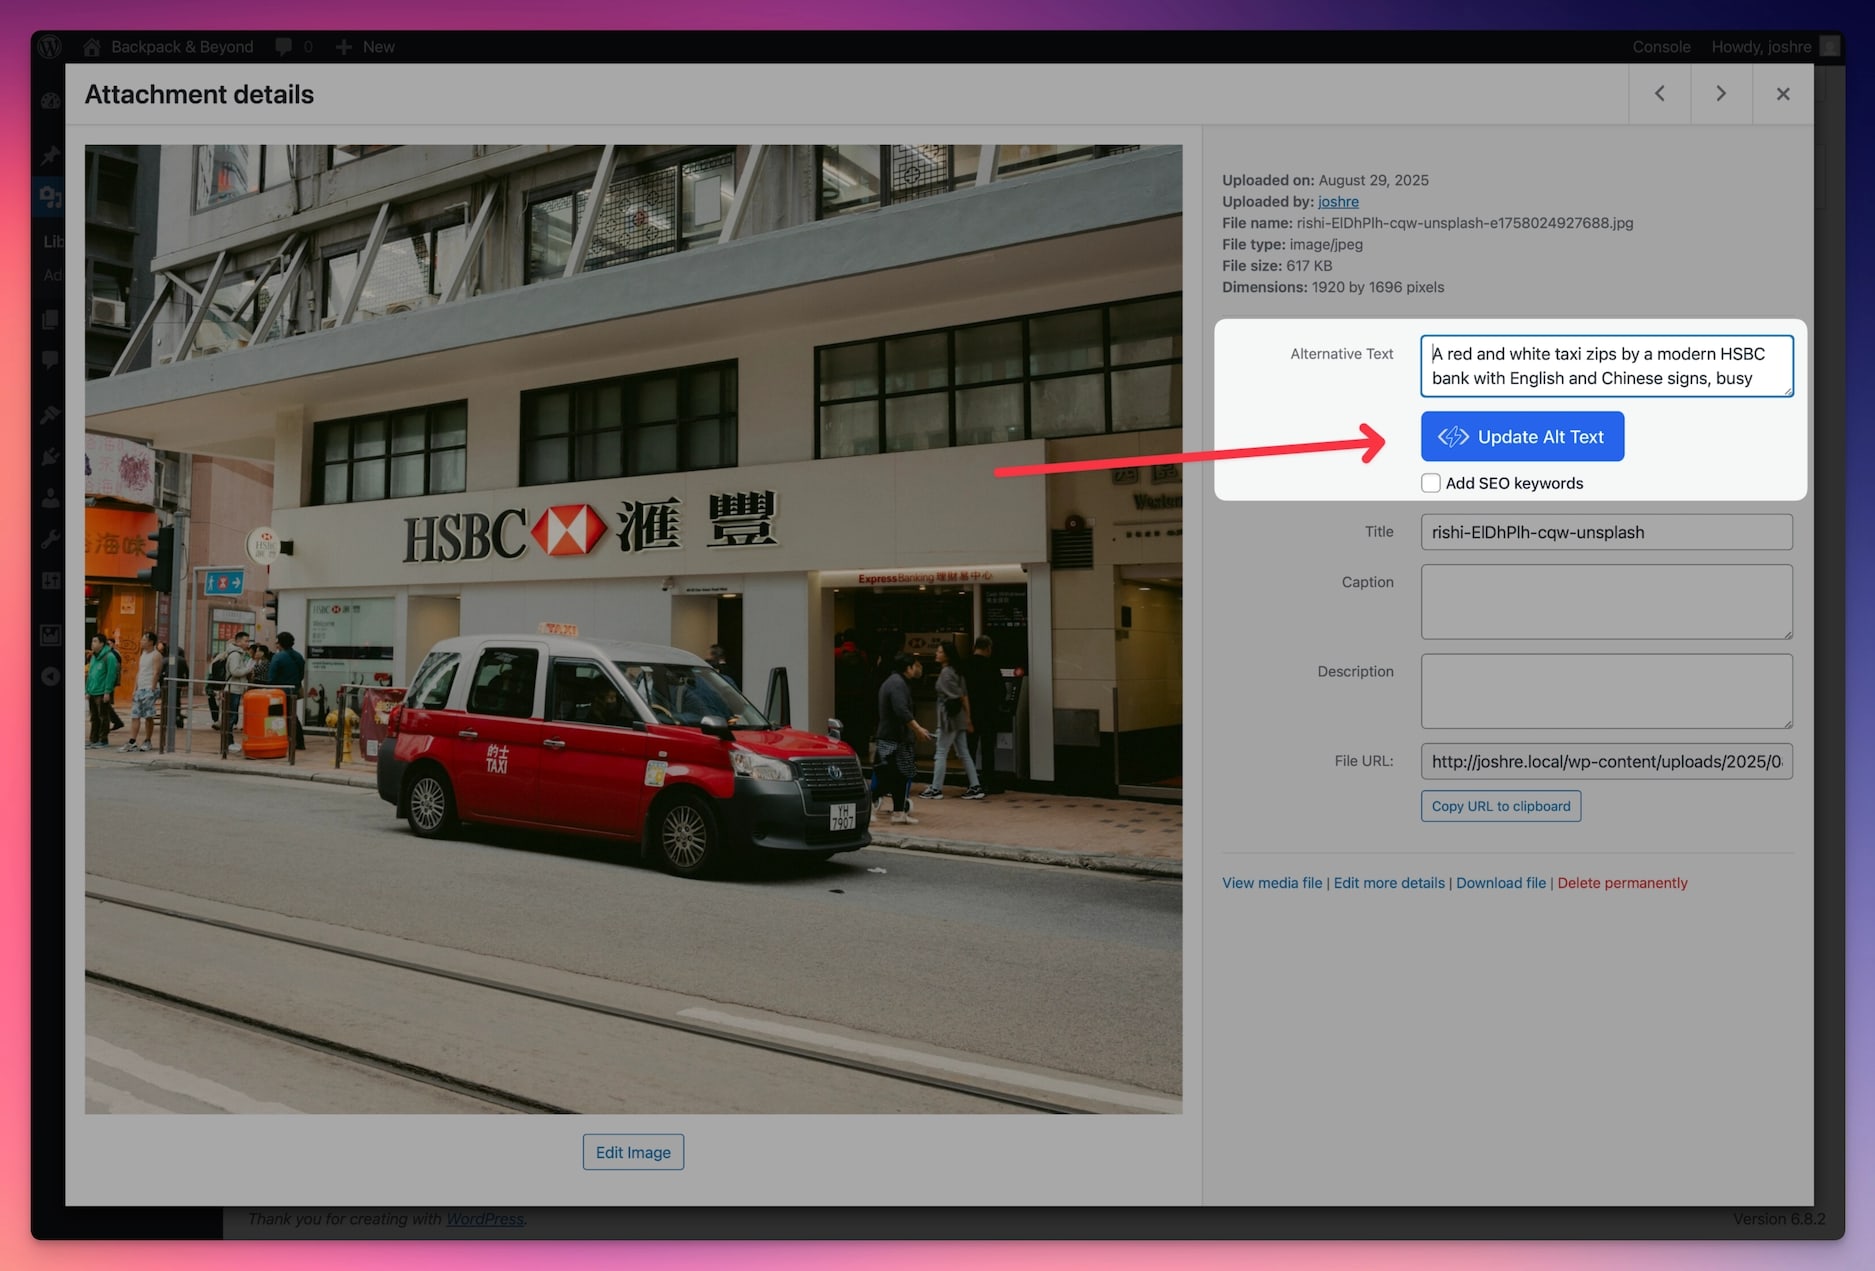Open the New menu in admin bar
The width and height of the screenshot is (1875, 1271).
coord(378,46)
